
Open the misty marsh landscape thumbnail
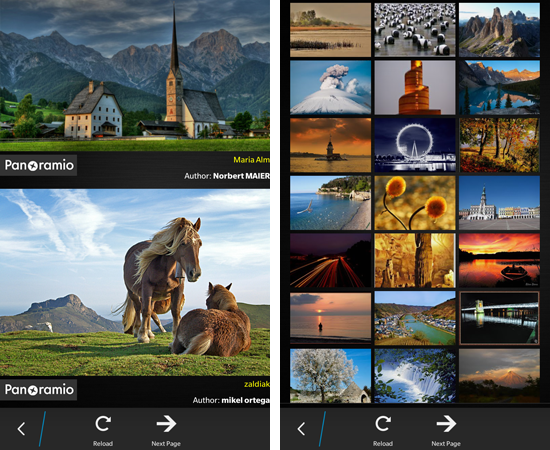330,30
